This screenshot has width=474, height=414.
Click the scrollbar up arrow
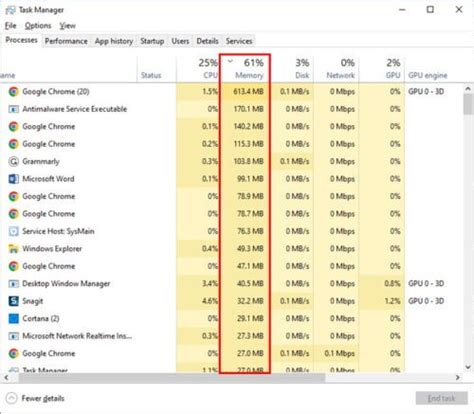(468, 88)
